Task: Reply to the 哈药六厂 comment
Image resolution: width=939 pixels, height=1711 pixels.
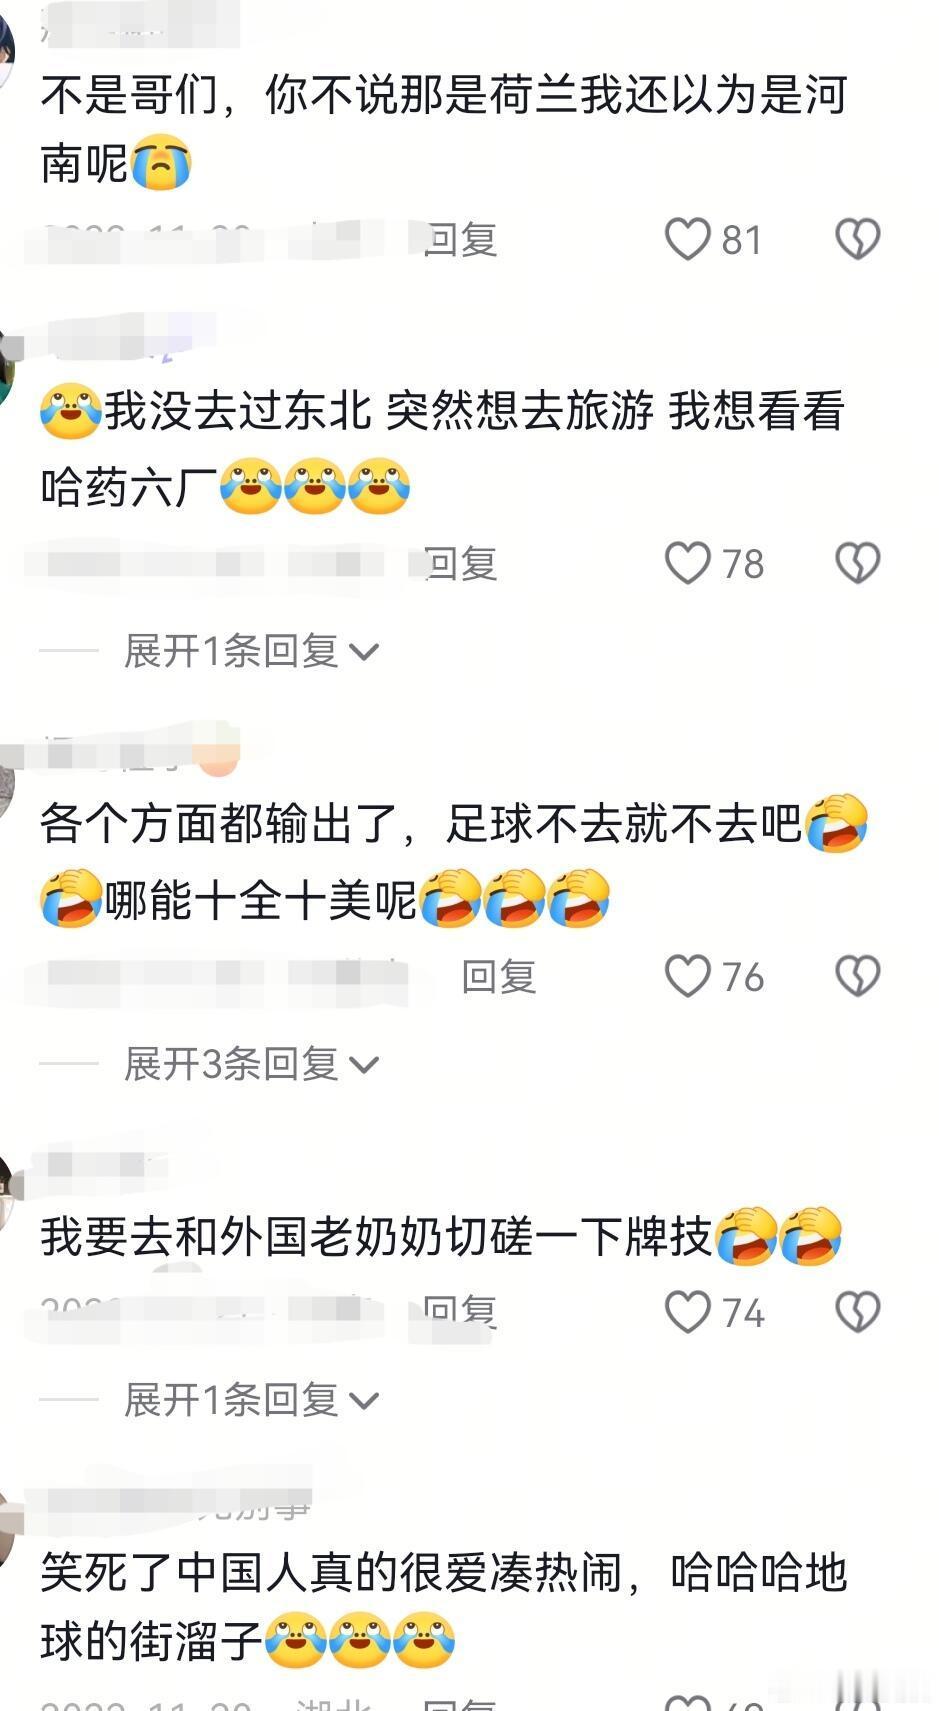Action: [460, 563]
